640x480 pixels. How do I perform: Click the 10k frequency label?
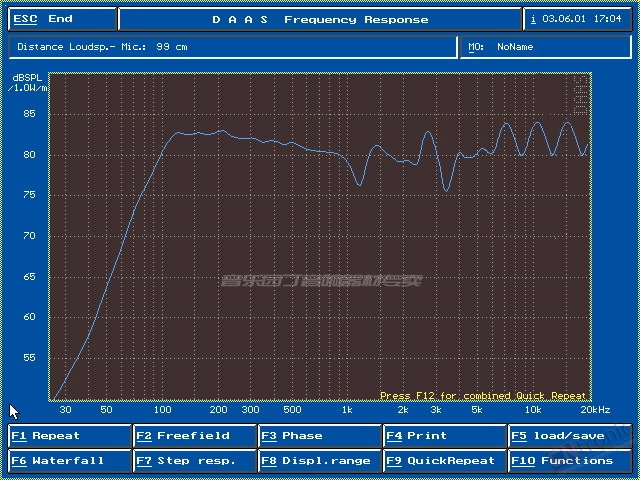[x=533, y=410]
